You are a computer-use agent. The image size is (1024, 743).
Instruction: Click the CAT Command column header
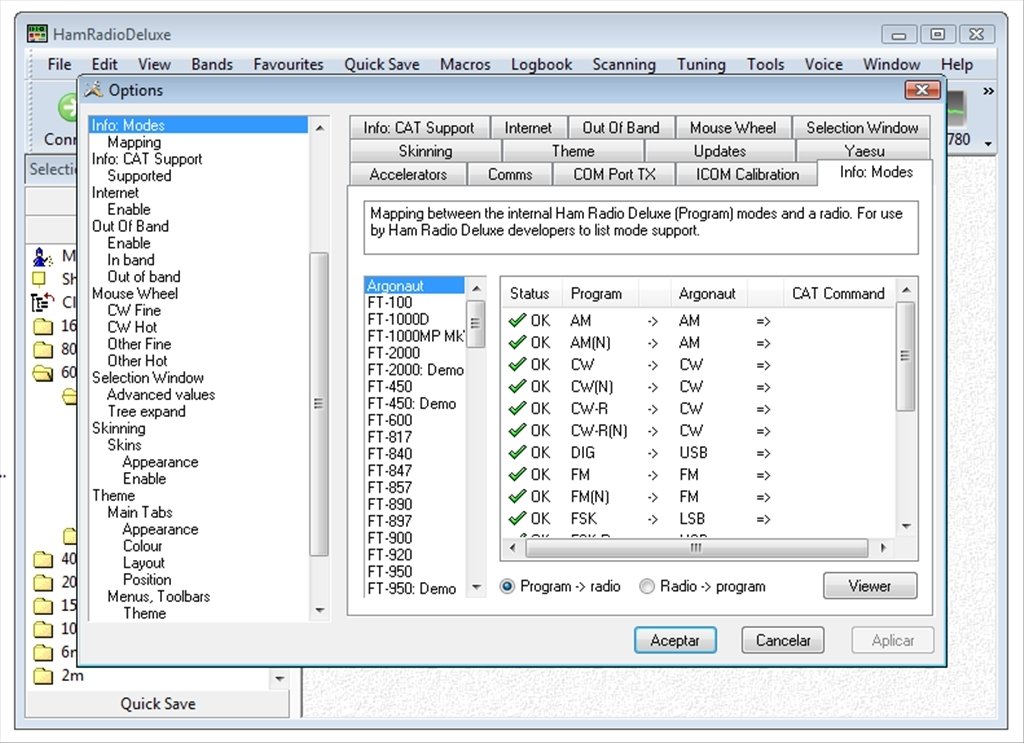pos(839,293)
